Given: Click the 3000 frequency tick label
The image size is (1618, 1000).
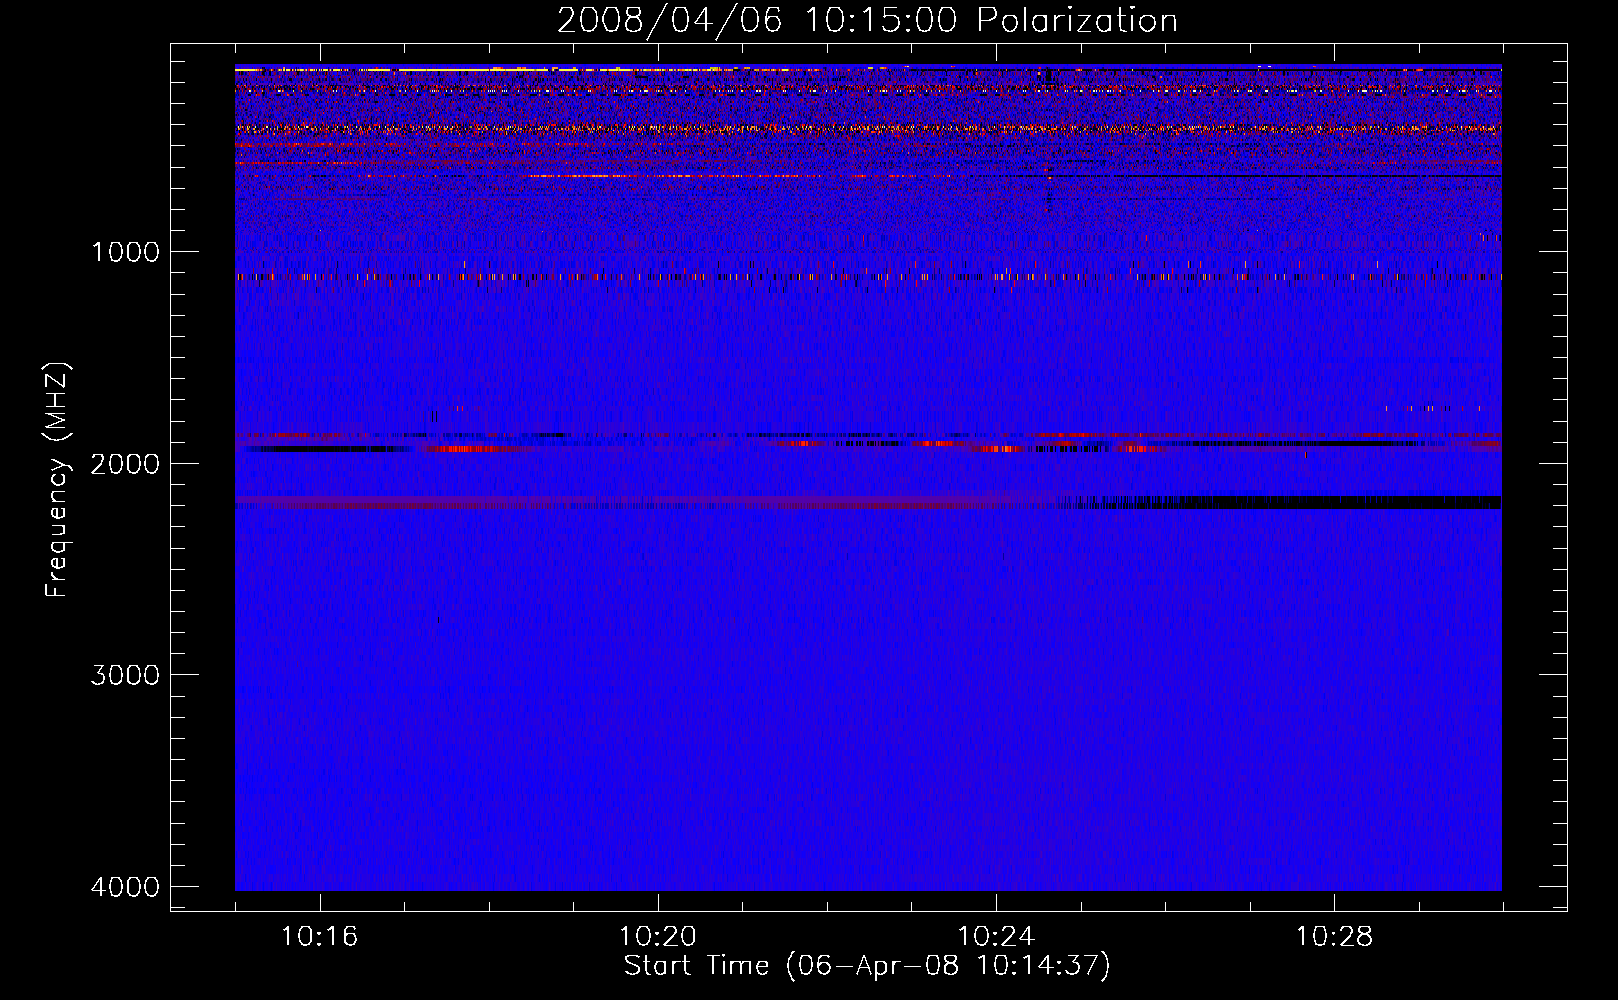Looking at the screenshot, I should click(x=125, y=675).
